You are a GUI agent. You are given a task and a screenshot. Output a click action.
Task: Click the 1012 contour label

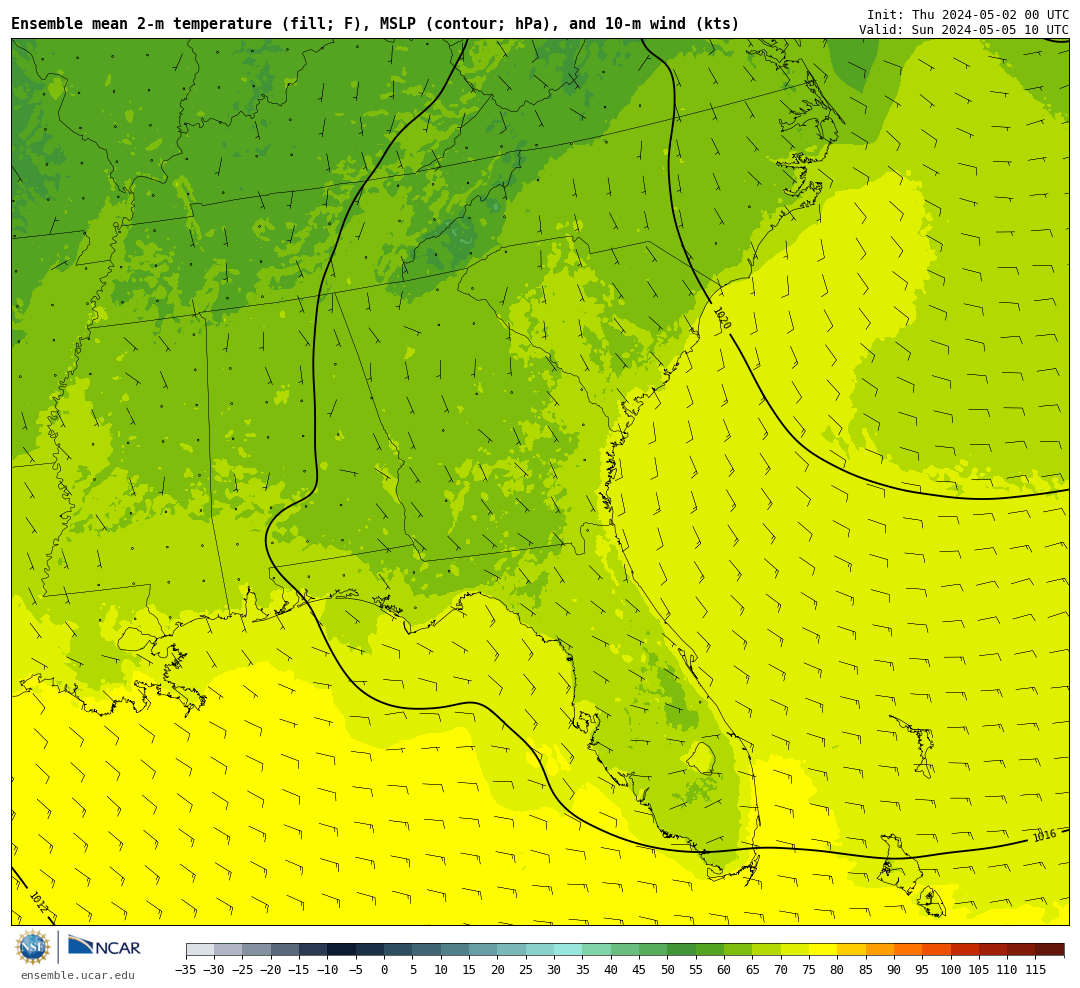[39, 902]
